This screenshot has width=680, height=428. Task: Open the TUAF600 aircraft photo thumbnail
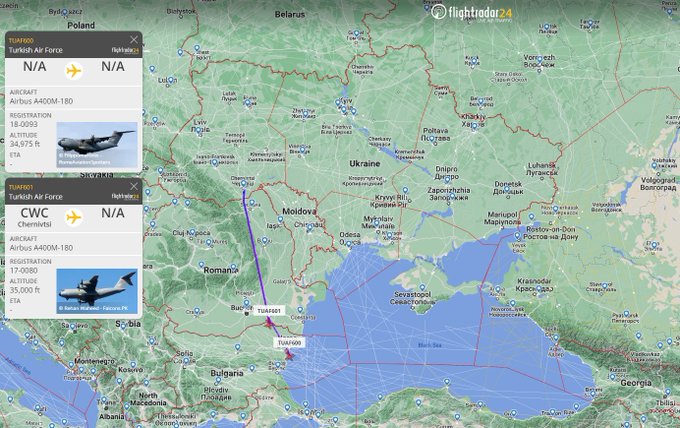[x=97, y=144]
